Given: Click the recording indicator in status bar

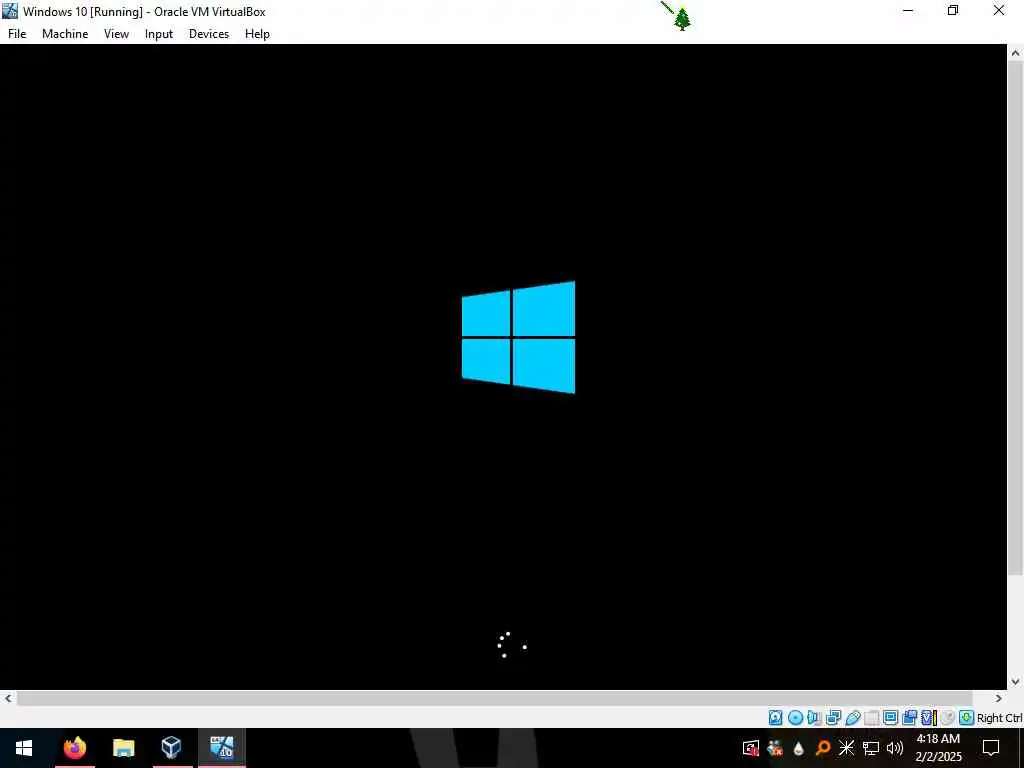Looking at the screenshot, I should tap(909, 718).
